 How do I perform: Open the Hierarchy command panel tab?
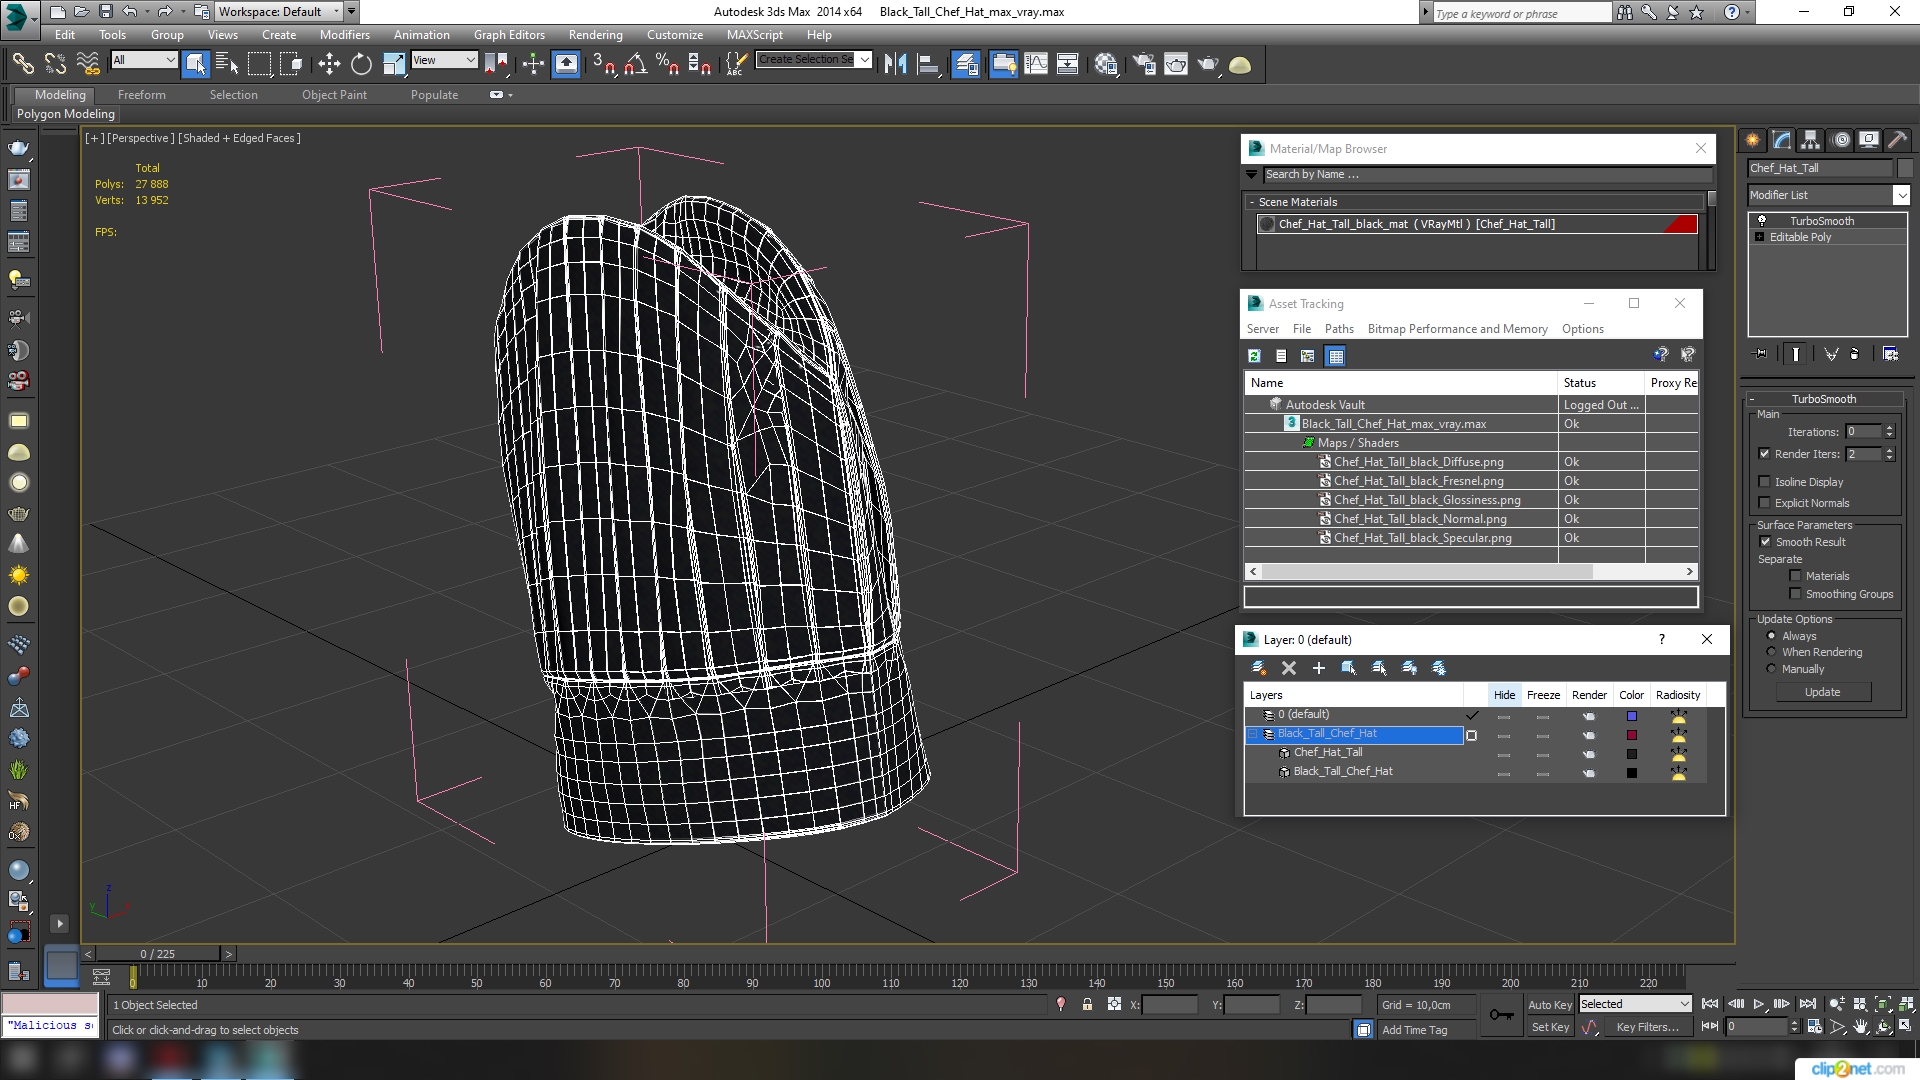(1810, 140)
